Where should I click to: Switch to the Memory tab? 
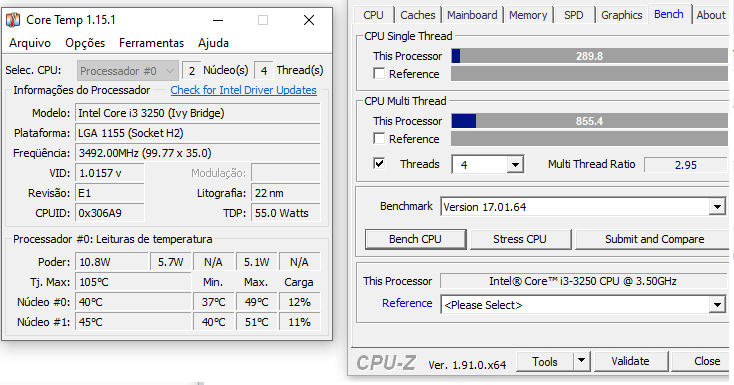[528, 15]
